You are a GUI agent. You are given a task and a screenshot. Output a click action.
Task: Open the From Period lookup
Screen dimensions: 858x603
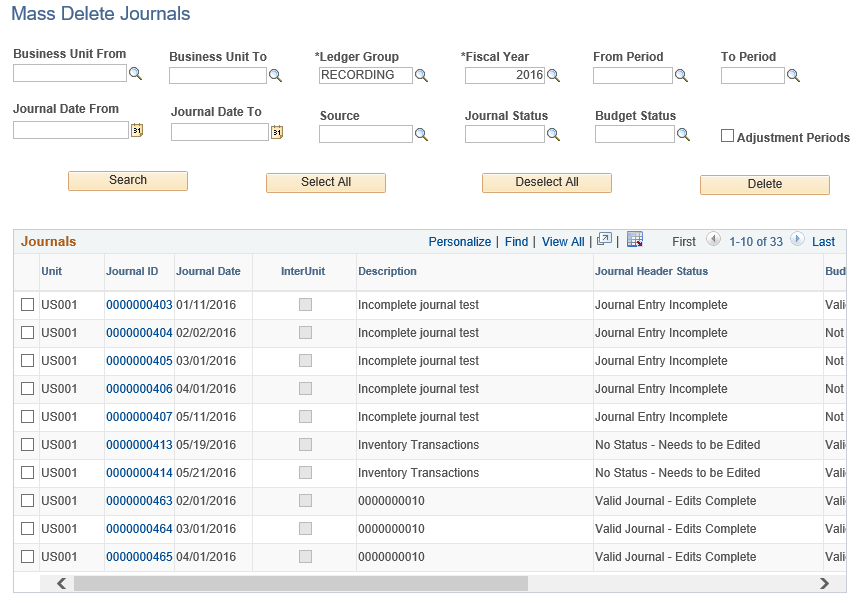tap(681, 75)
